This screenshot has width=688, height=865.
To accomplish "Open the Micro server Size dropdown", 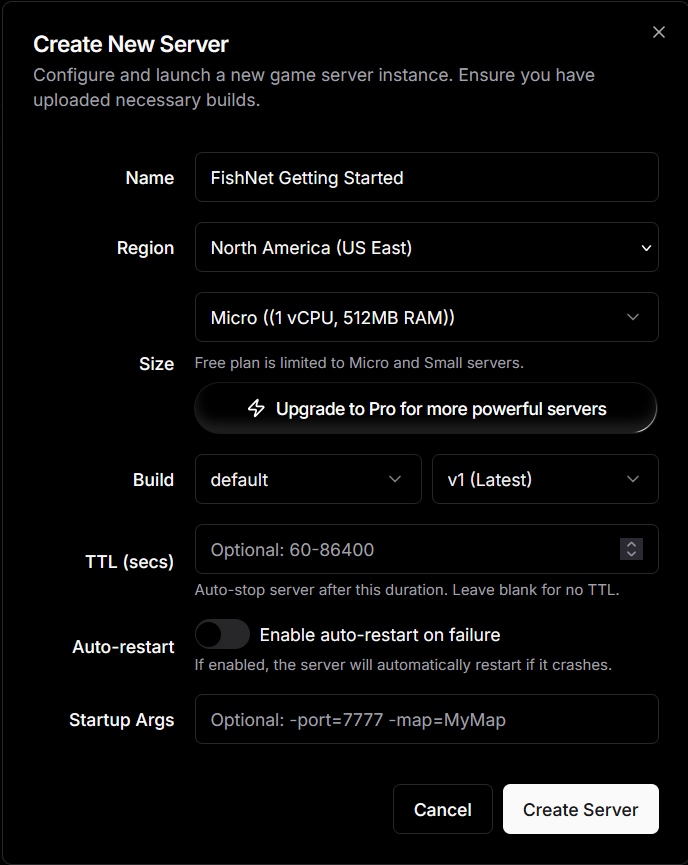I will (x=426, y=317).
